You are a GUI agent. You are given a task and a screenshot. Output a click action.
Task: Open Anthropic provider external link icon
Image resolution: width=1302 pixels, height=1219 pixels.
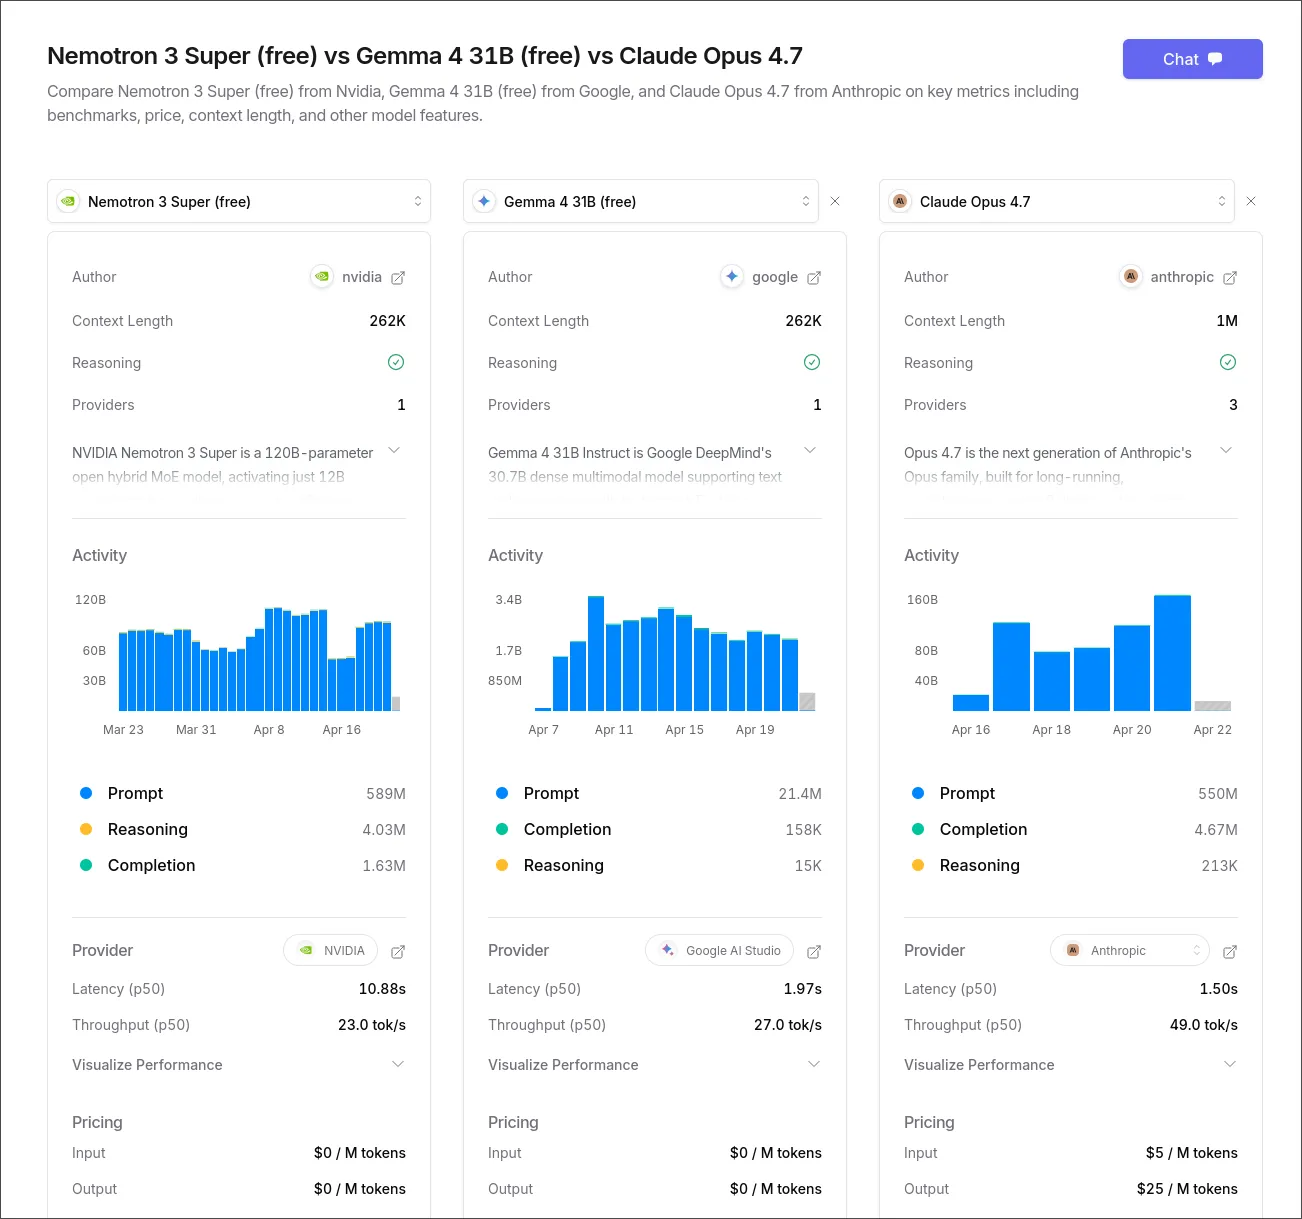[1230, 951]
